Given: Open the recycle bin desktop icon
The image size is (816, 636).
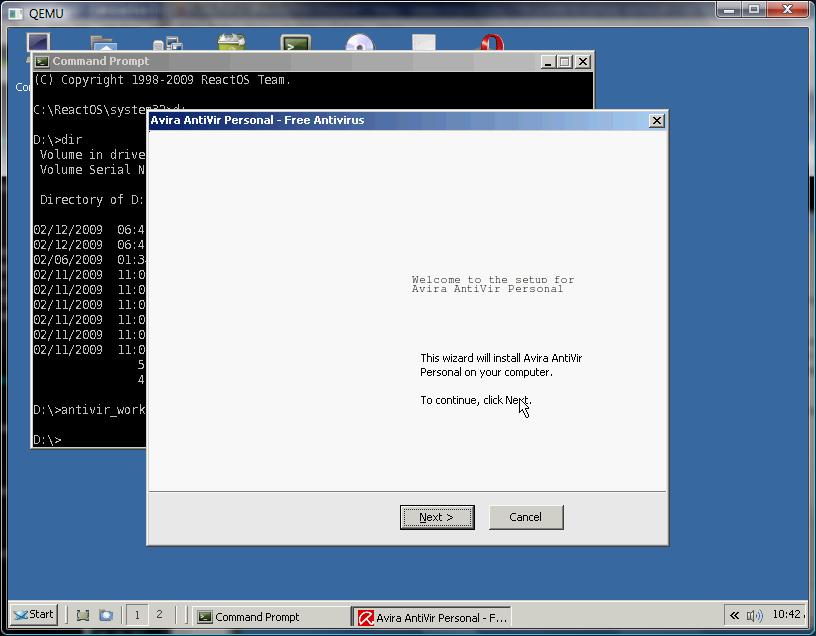Looking at the screenshot, I should click(232, 43).
